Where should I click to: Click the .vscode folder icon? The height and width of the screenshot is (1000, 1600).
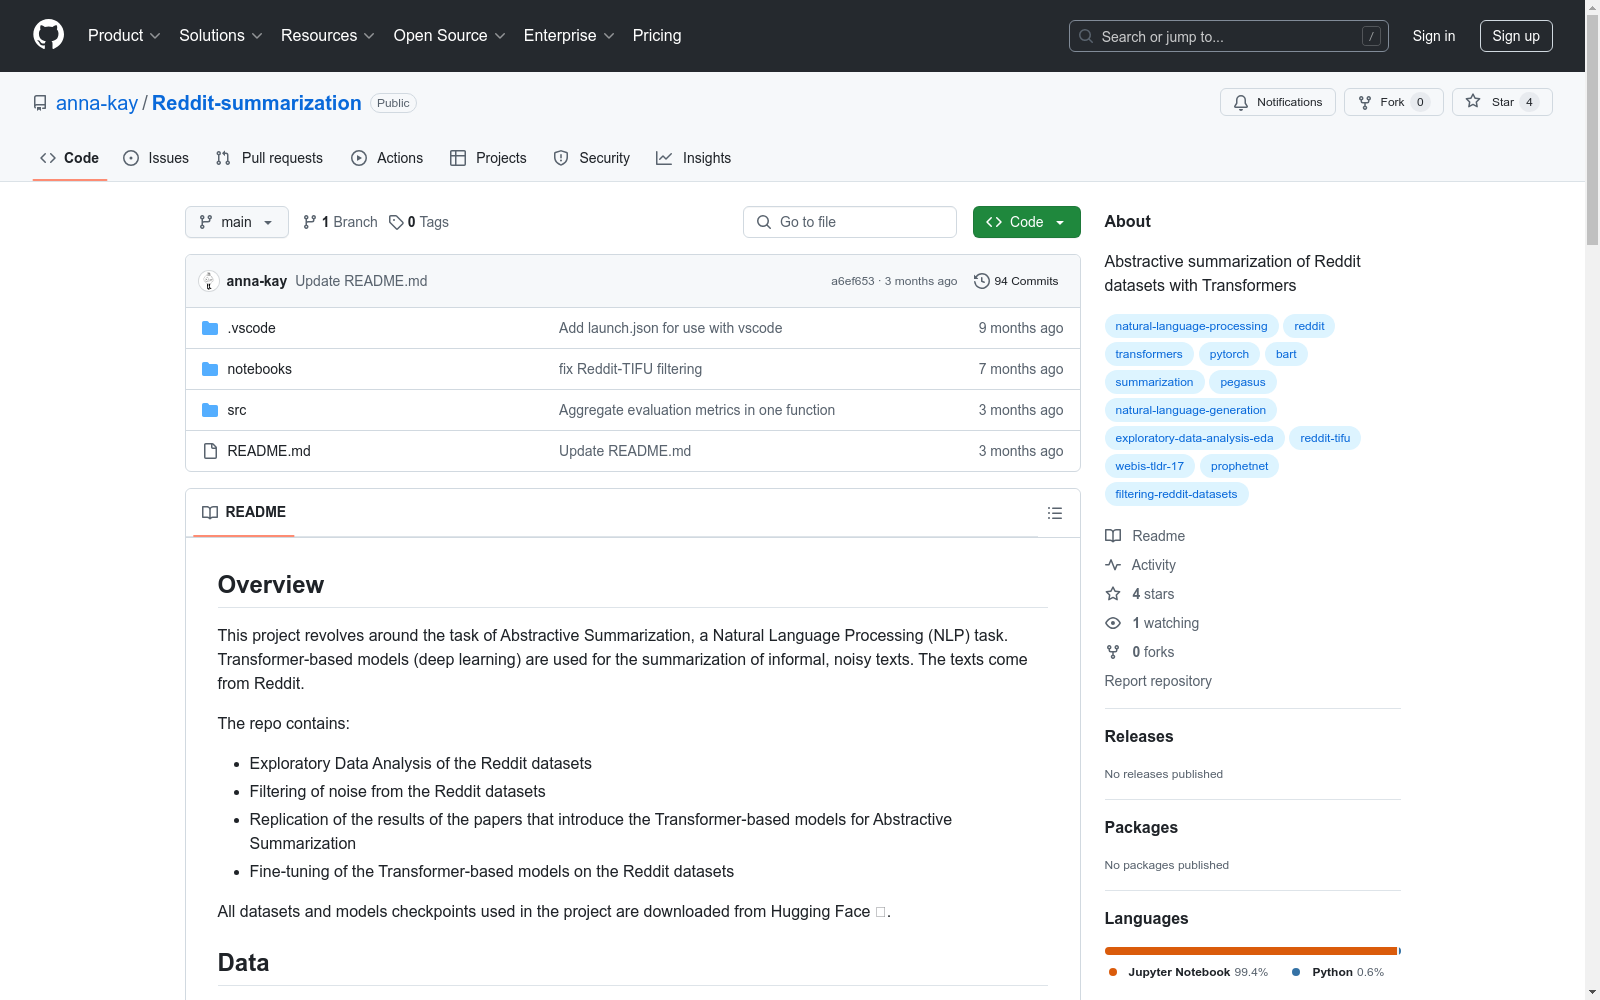click(210, 328)
